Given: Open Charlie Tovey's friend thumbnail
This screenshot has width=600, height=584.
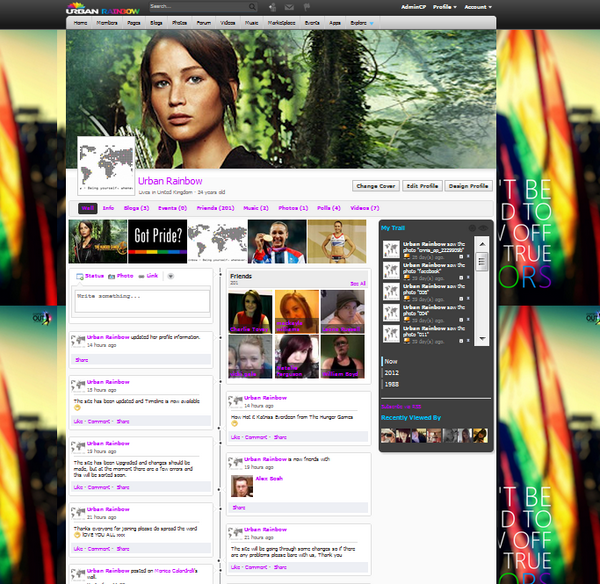Looking at the screenshot, I should (x=250, y=312).
